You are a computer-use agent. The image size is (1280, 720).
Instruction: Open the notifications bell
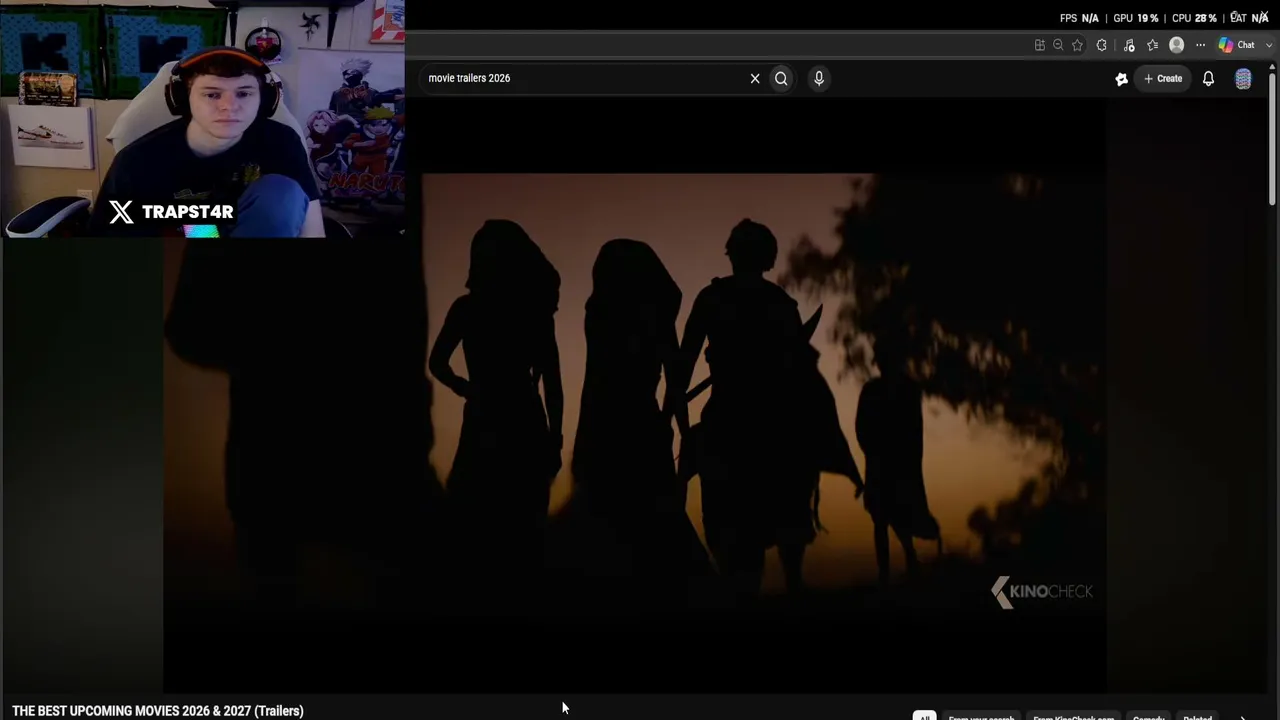[x=1208, y=78]
